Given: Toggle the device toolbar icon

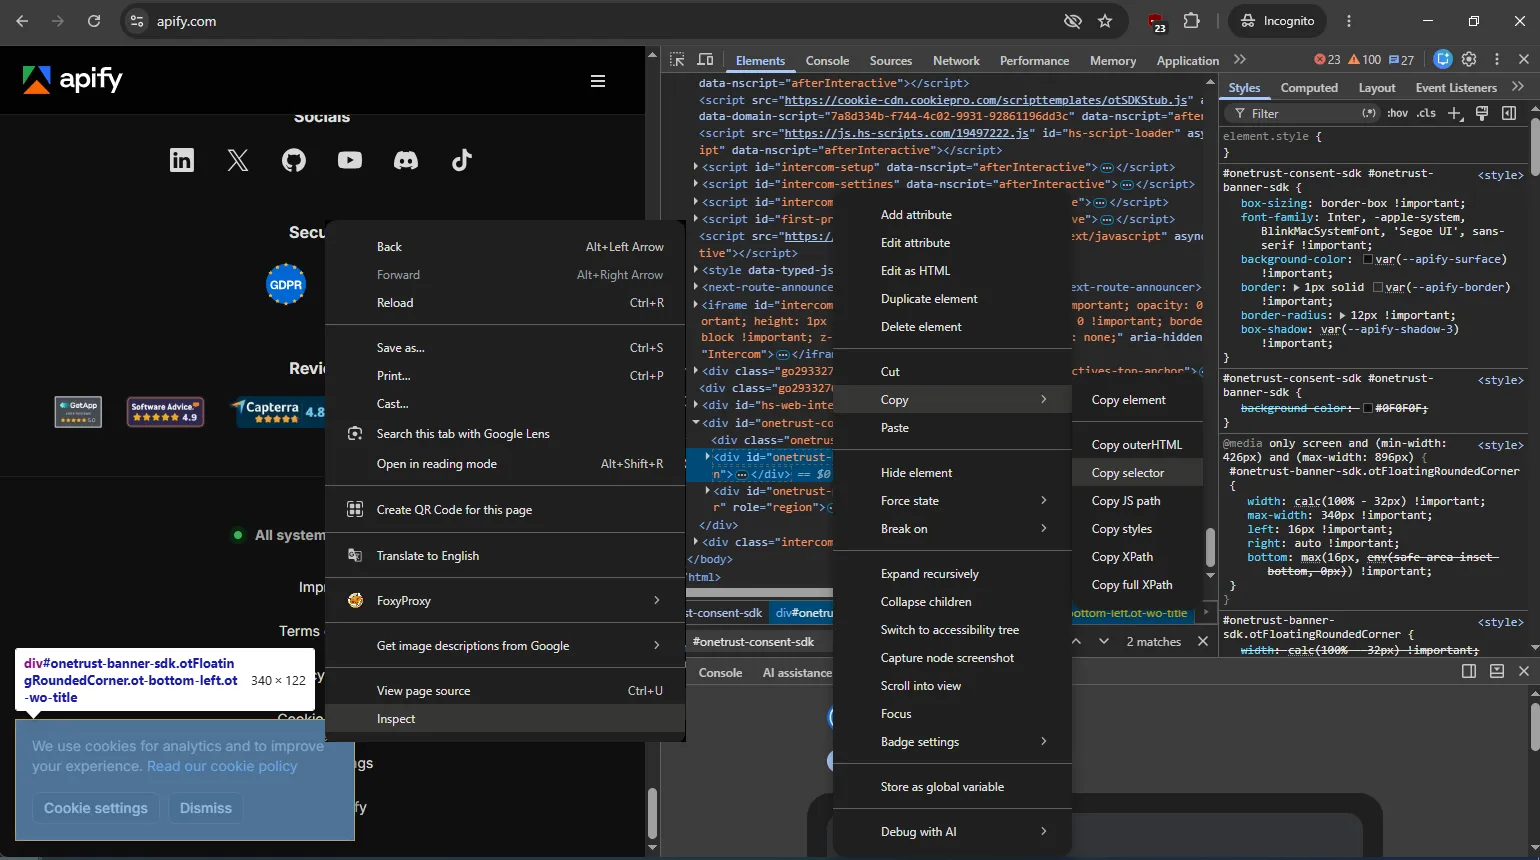Looking at the screenshot, I should (x=705, y=60).
